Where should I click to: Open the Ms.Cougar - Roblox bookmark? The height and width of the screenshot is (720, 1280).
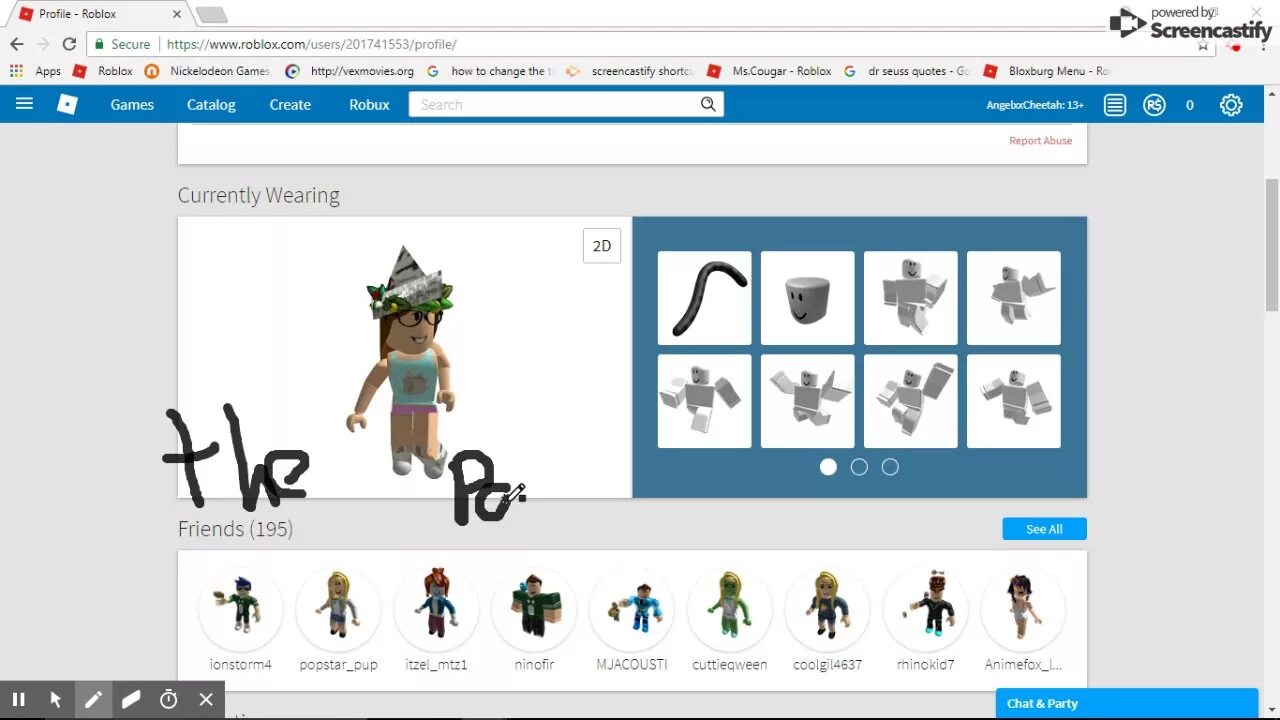click(769, 71)
